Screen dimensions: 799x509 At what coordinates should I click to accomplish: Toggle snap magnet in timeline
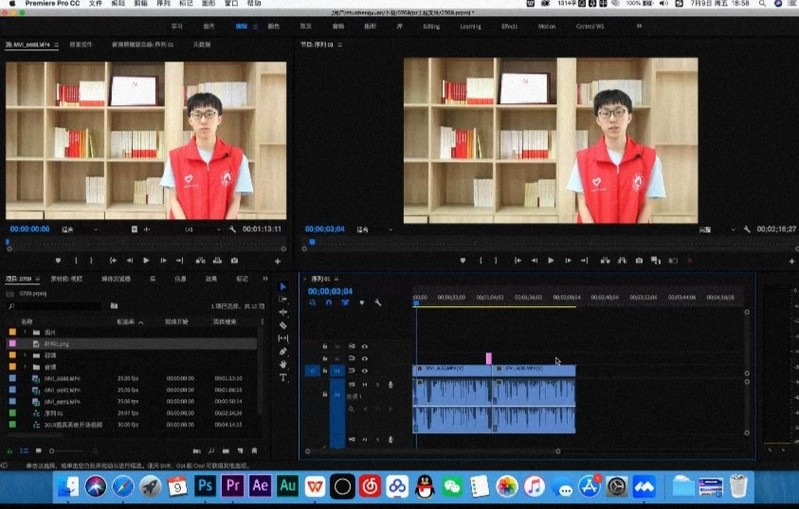[x=330, y=303]
